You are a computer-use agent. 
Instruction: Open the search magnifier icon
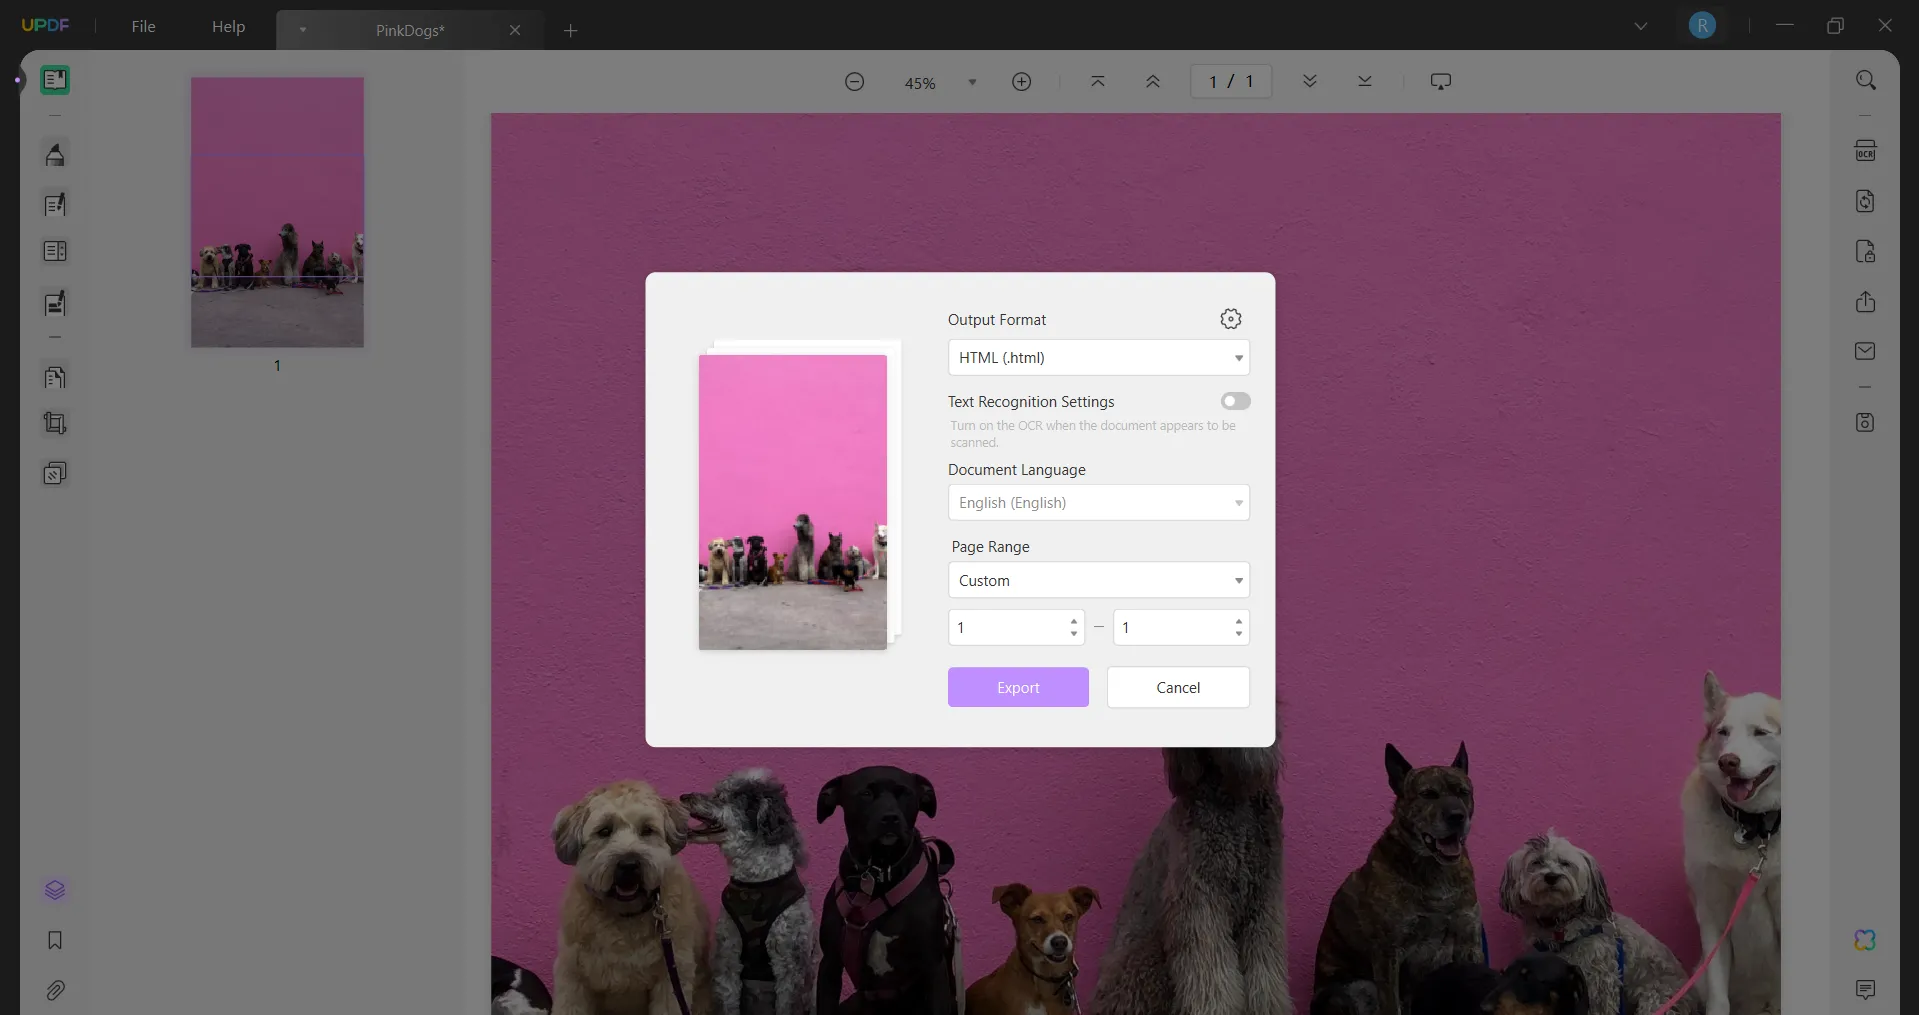point(1865,80)
